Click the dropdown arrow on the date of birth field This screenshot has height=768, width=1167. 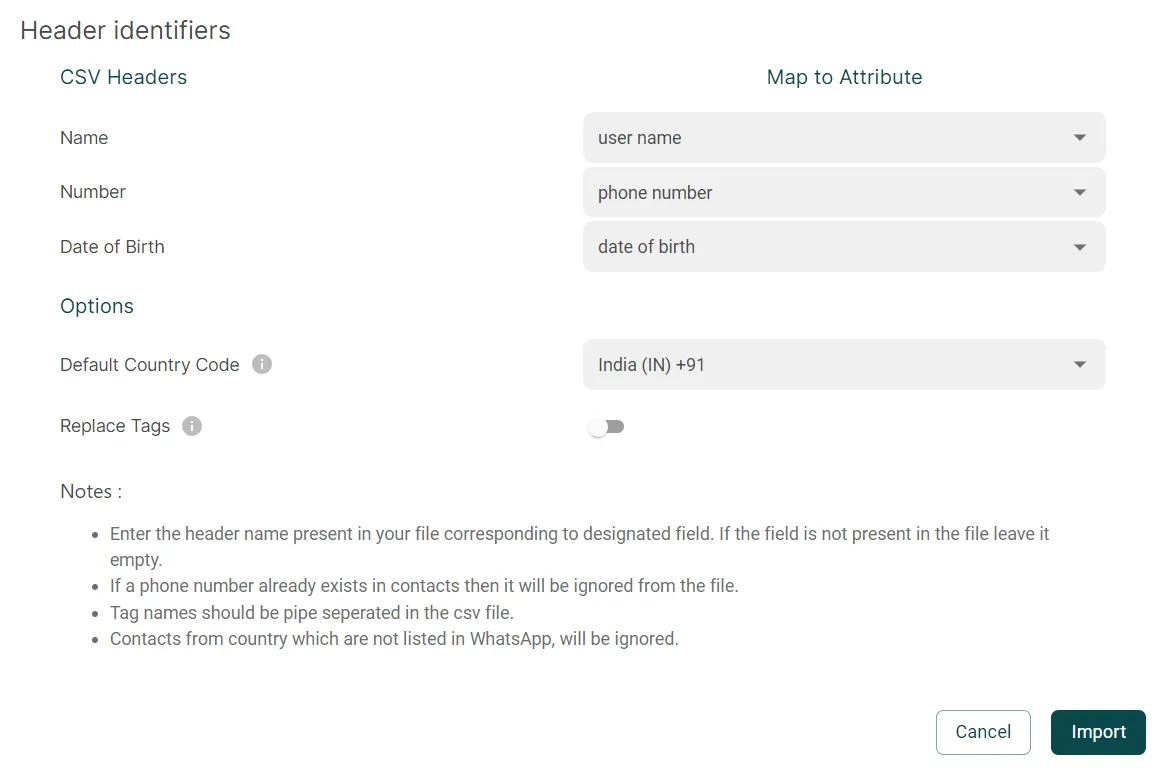pos(1079,247)
